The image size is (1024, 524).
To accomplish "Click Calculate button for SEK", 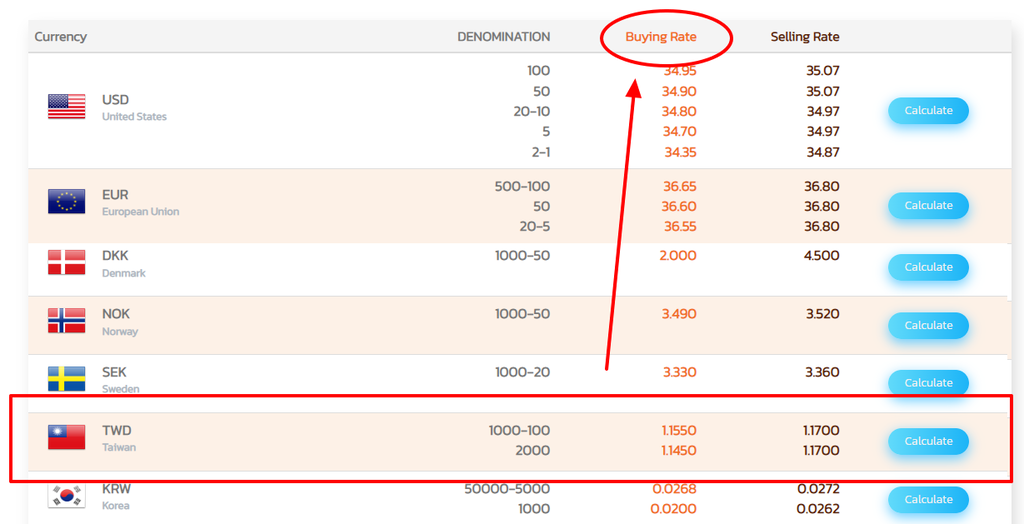I will point(928,383).
